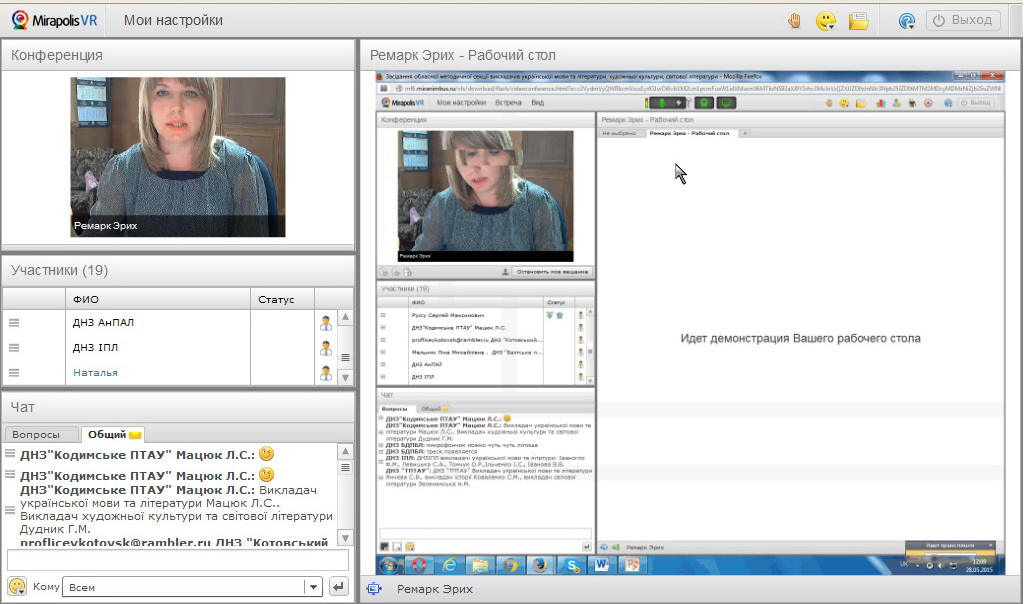The height and width of the screenshot is (604, 1024).
Task: Open the files folder icon in toolbar
Action: click(x=858, y=20)
